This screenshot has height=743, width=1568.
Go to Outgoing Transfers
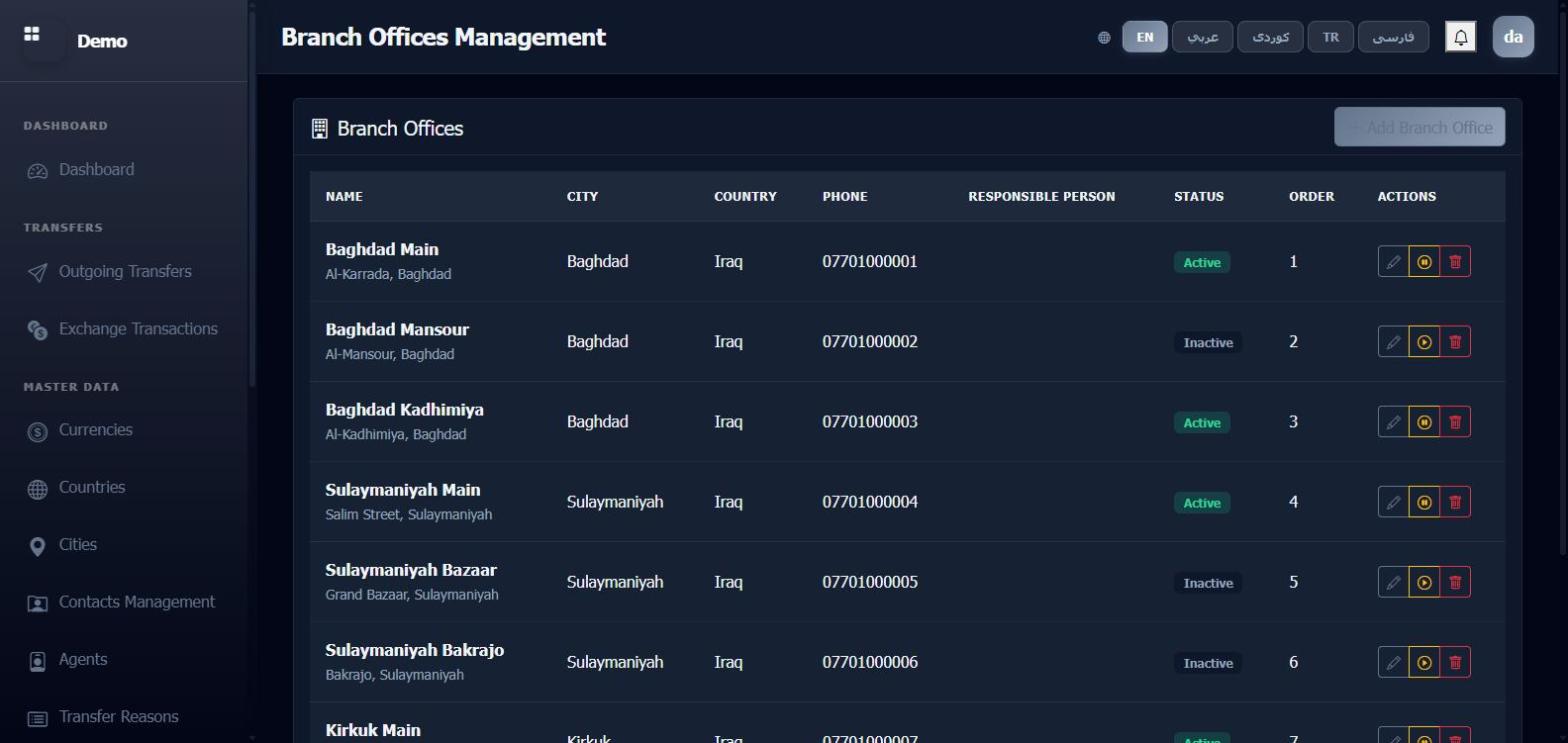[x=124, y=272]
